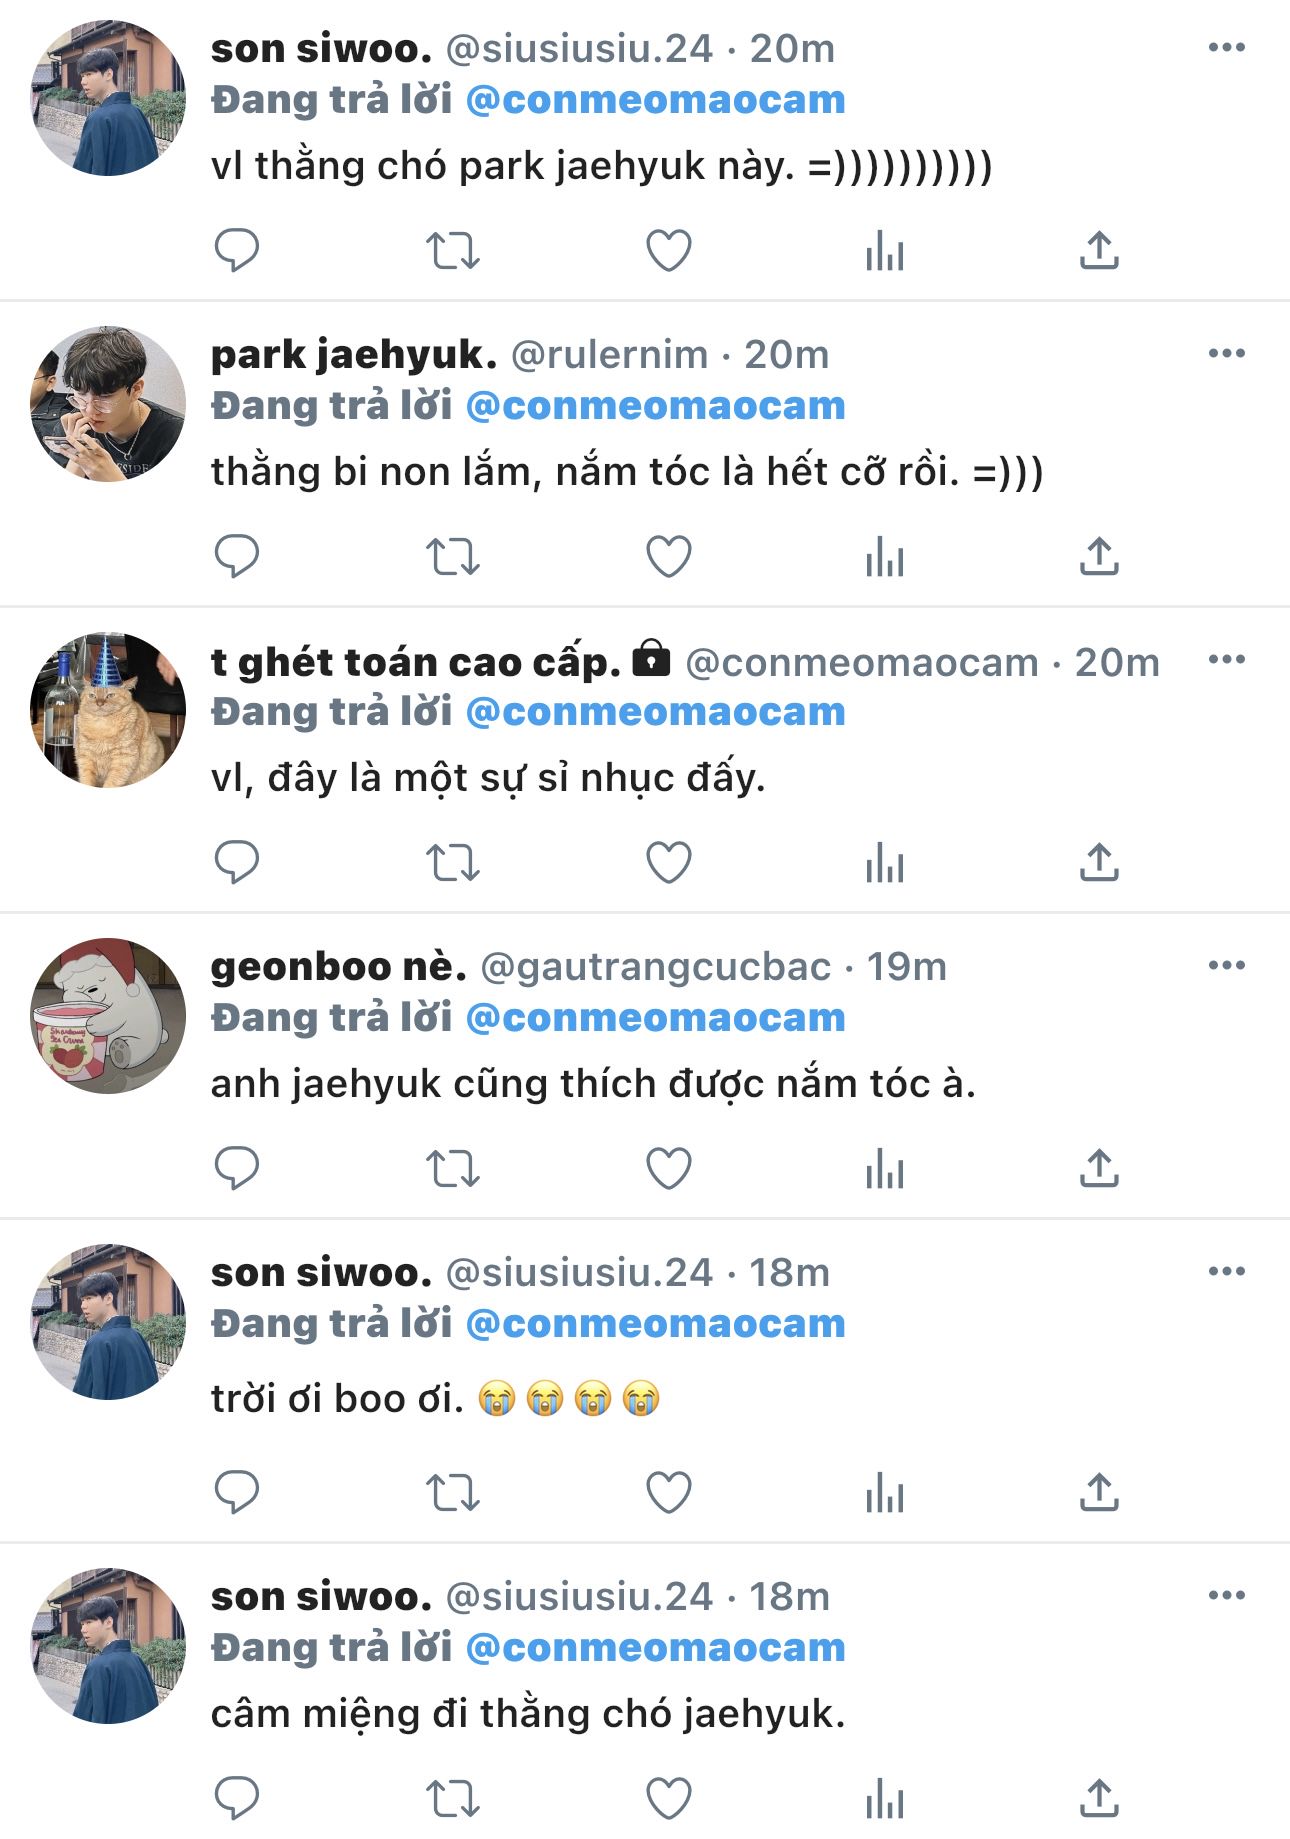1290x1839 pixels.
Task: Like geonboo nè's tweet about nắm tóc
Action: coord(669,1169)
